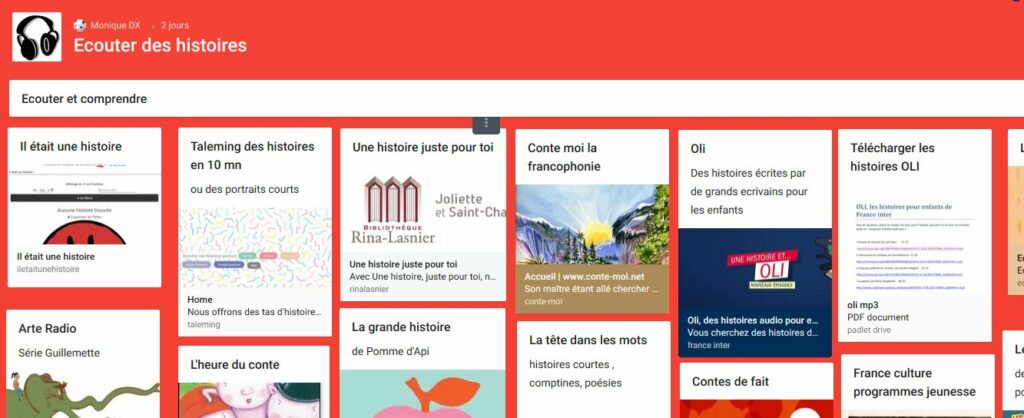
Task: Open Une histoire juste pour toi link
Action: [x=423, y=276]
